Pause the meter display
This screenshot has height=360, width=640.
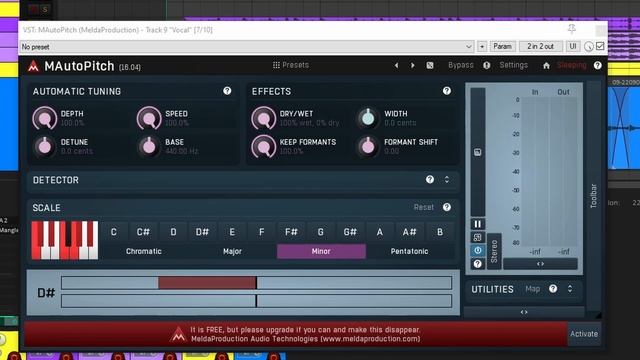[478, 224]
